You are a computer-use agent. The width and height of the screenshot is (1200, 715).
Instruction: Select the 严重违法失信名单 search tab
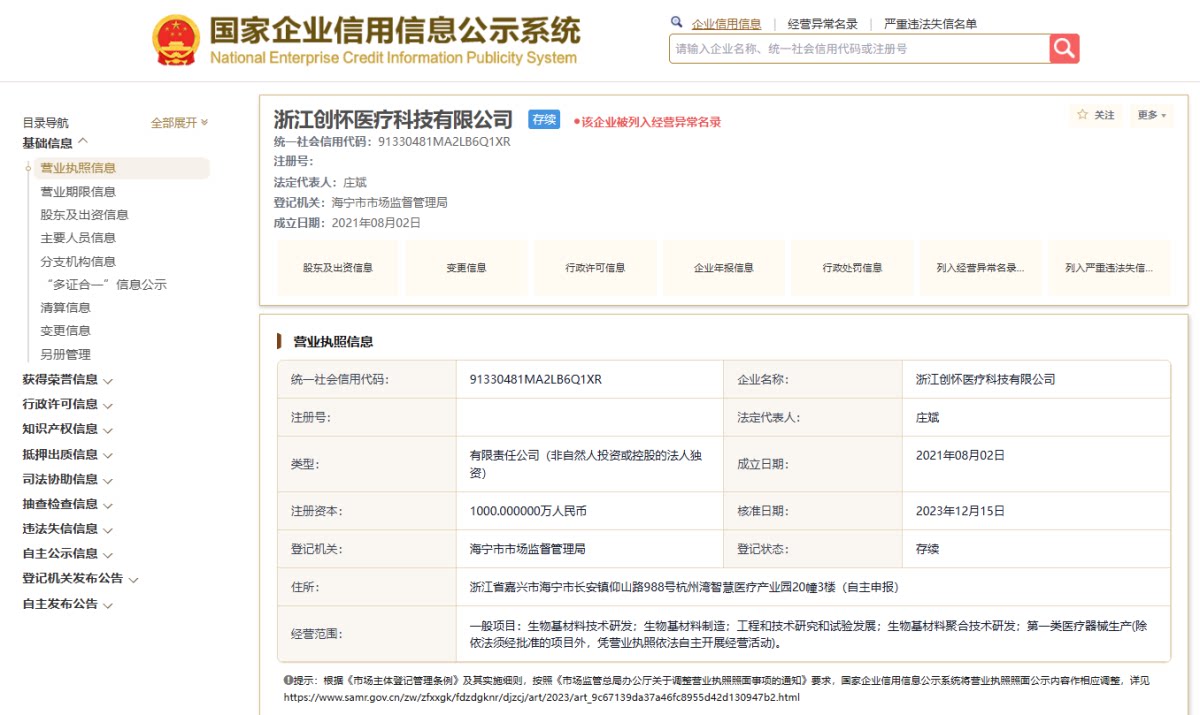pyautogui.click(x=930, y=24)
